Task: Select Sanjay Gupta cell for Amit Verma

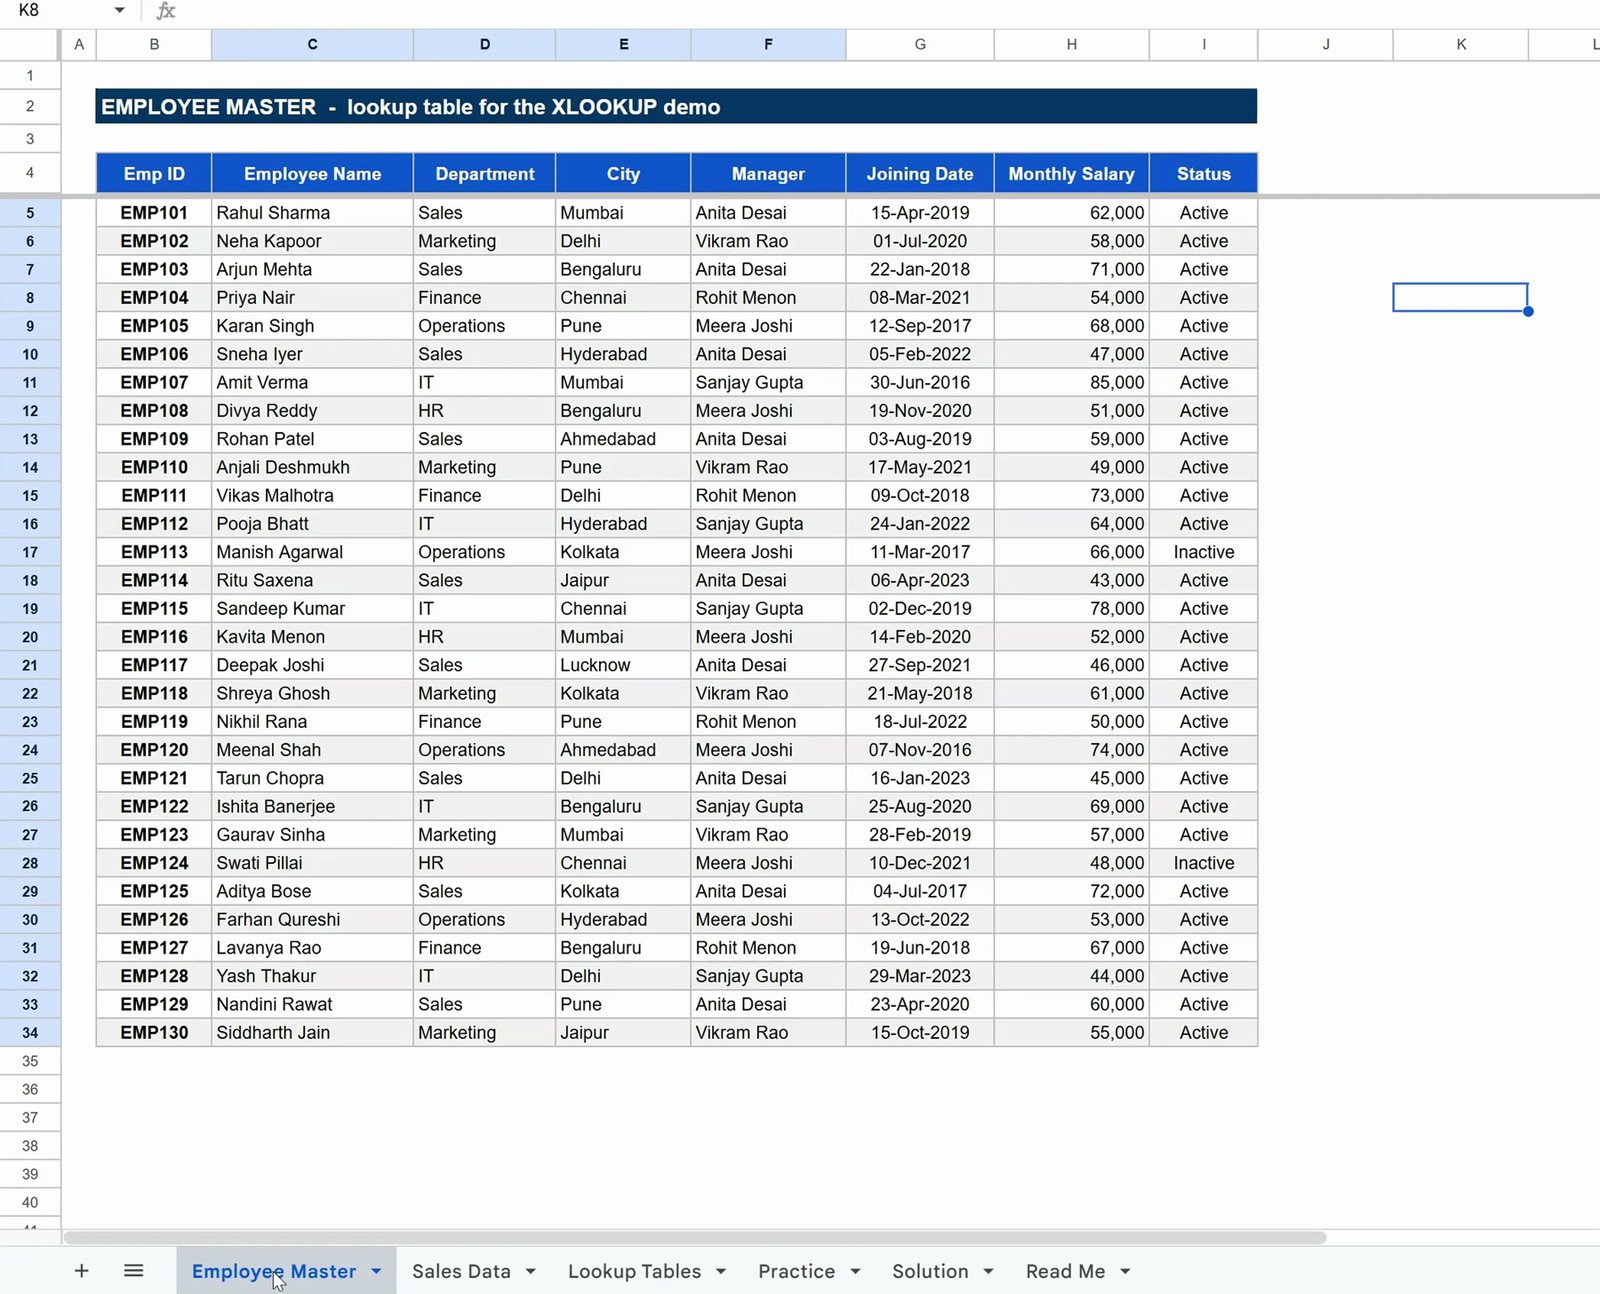Action: click(768, 382)
